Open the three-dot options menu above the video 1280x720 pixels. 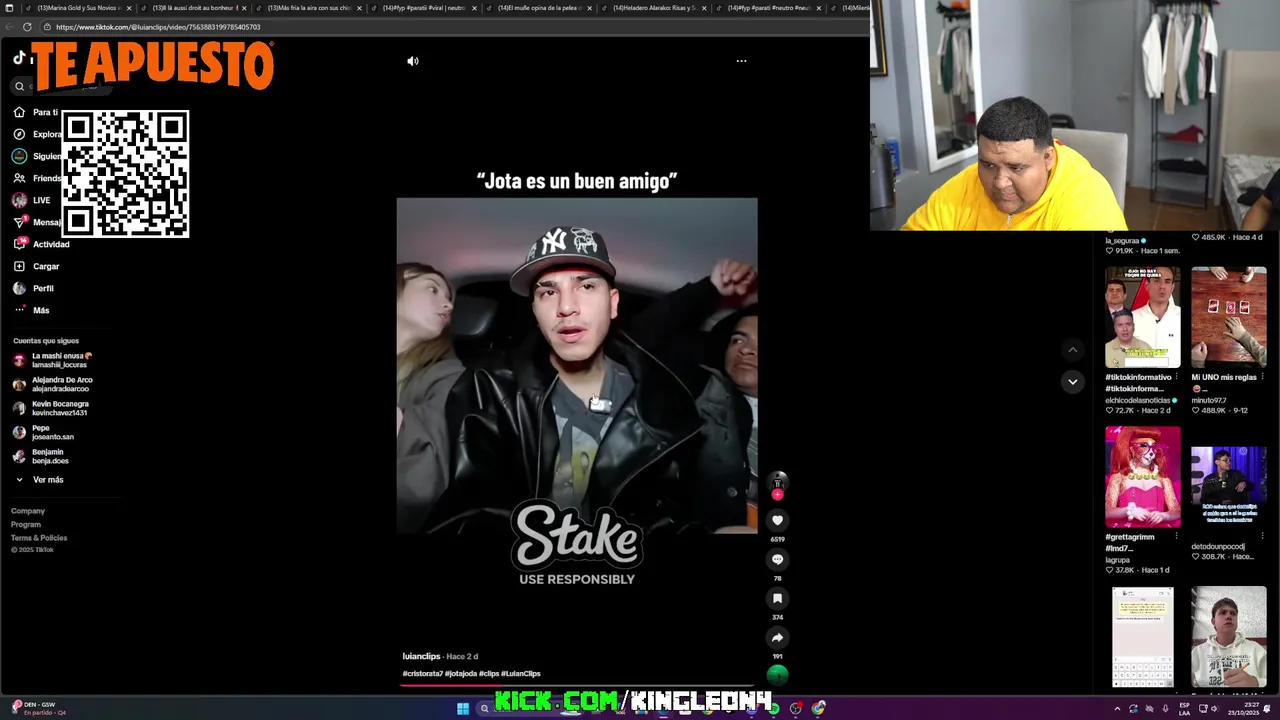point(741,61)
